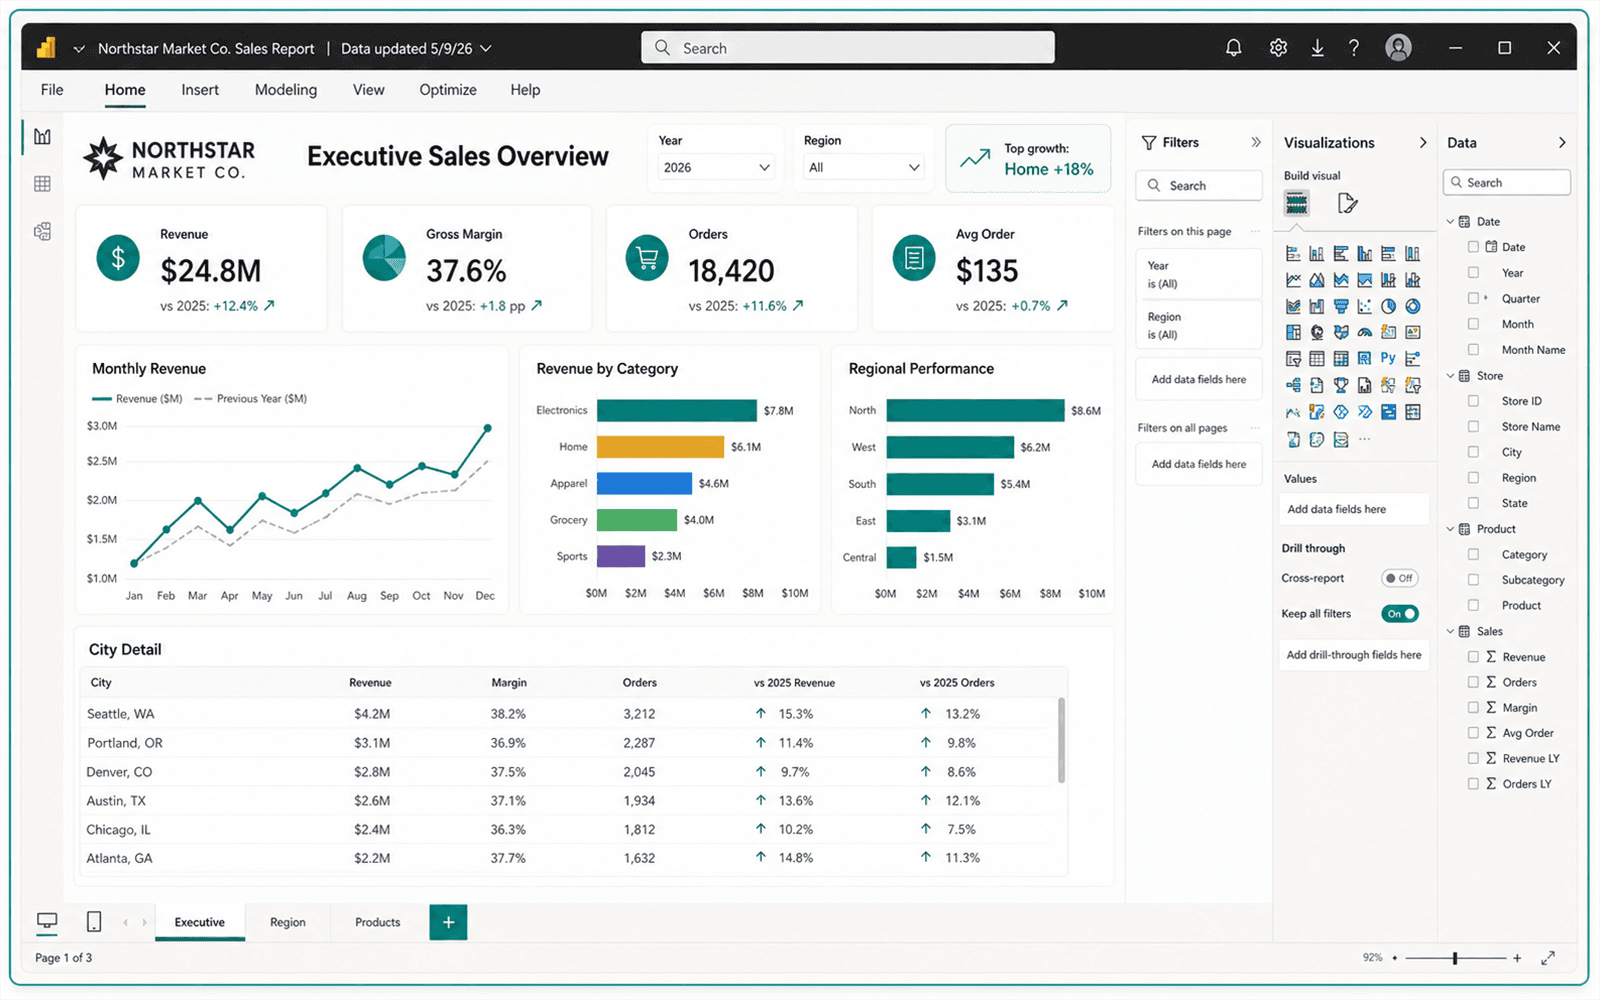This screenshot has width=1600, height=1000.
Task: Click the fit to page icon
Action: (1548, 958)
